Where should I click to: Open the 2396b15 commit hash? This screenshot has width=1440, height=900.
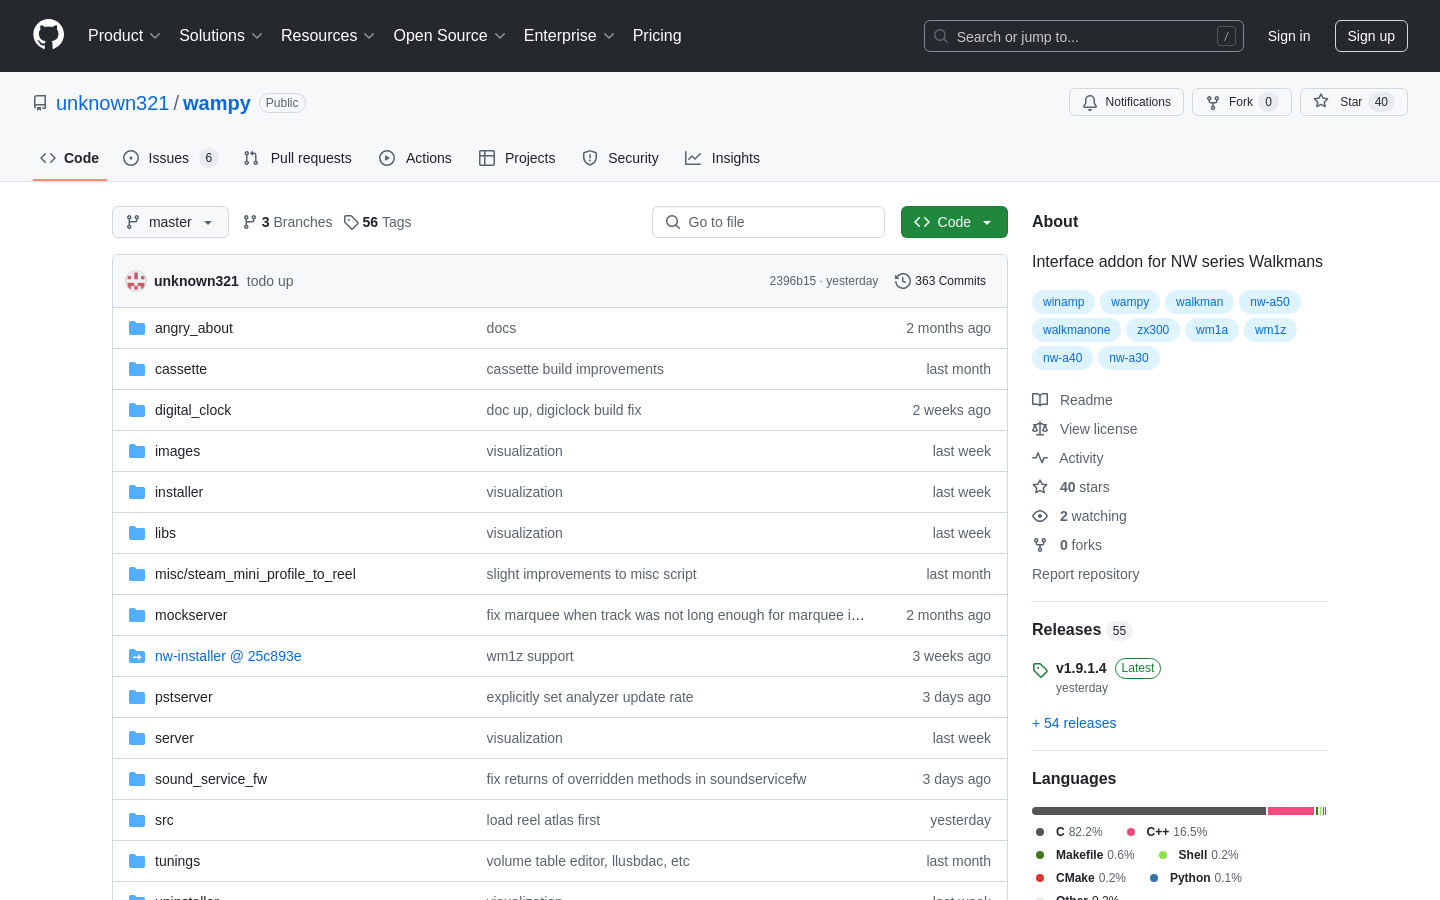792,281
